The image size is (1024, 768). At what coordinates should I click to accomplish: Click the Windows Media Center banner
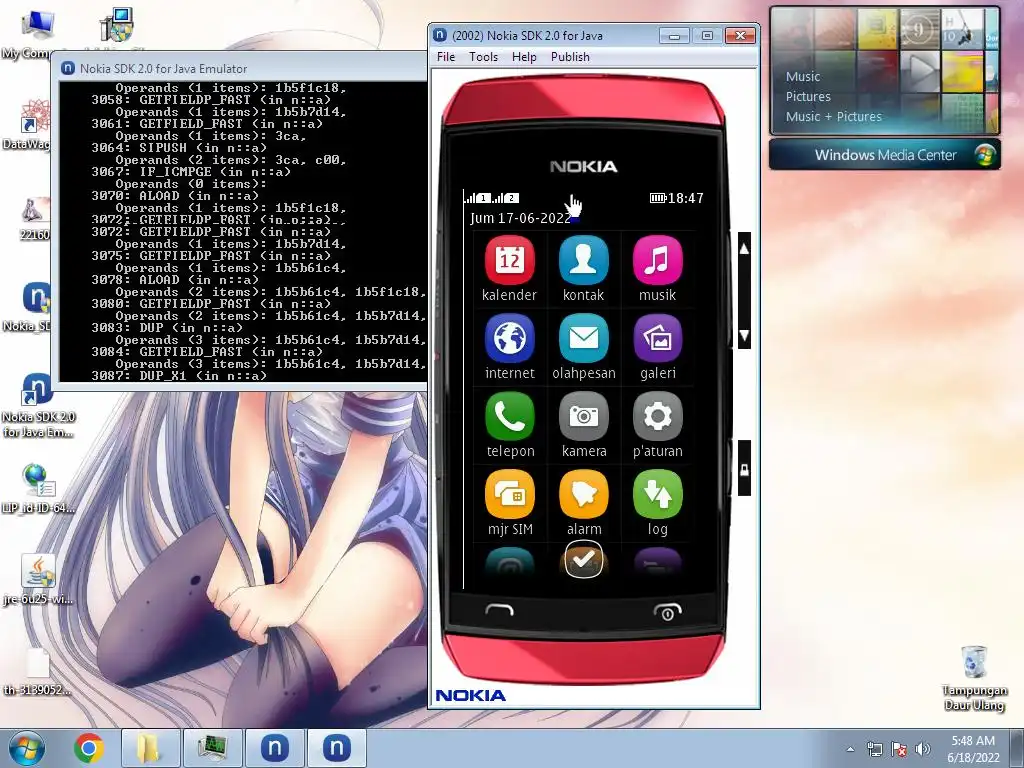pos(884,155)
